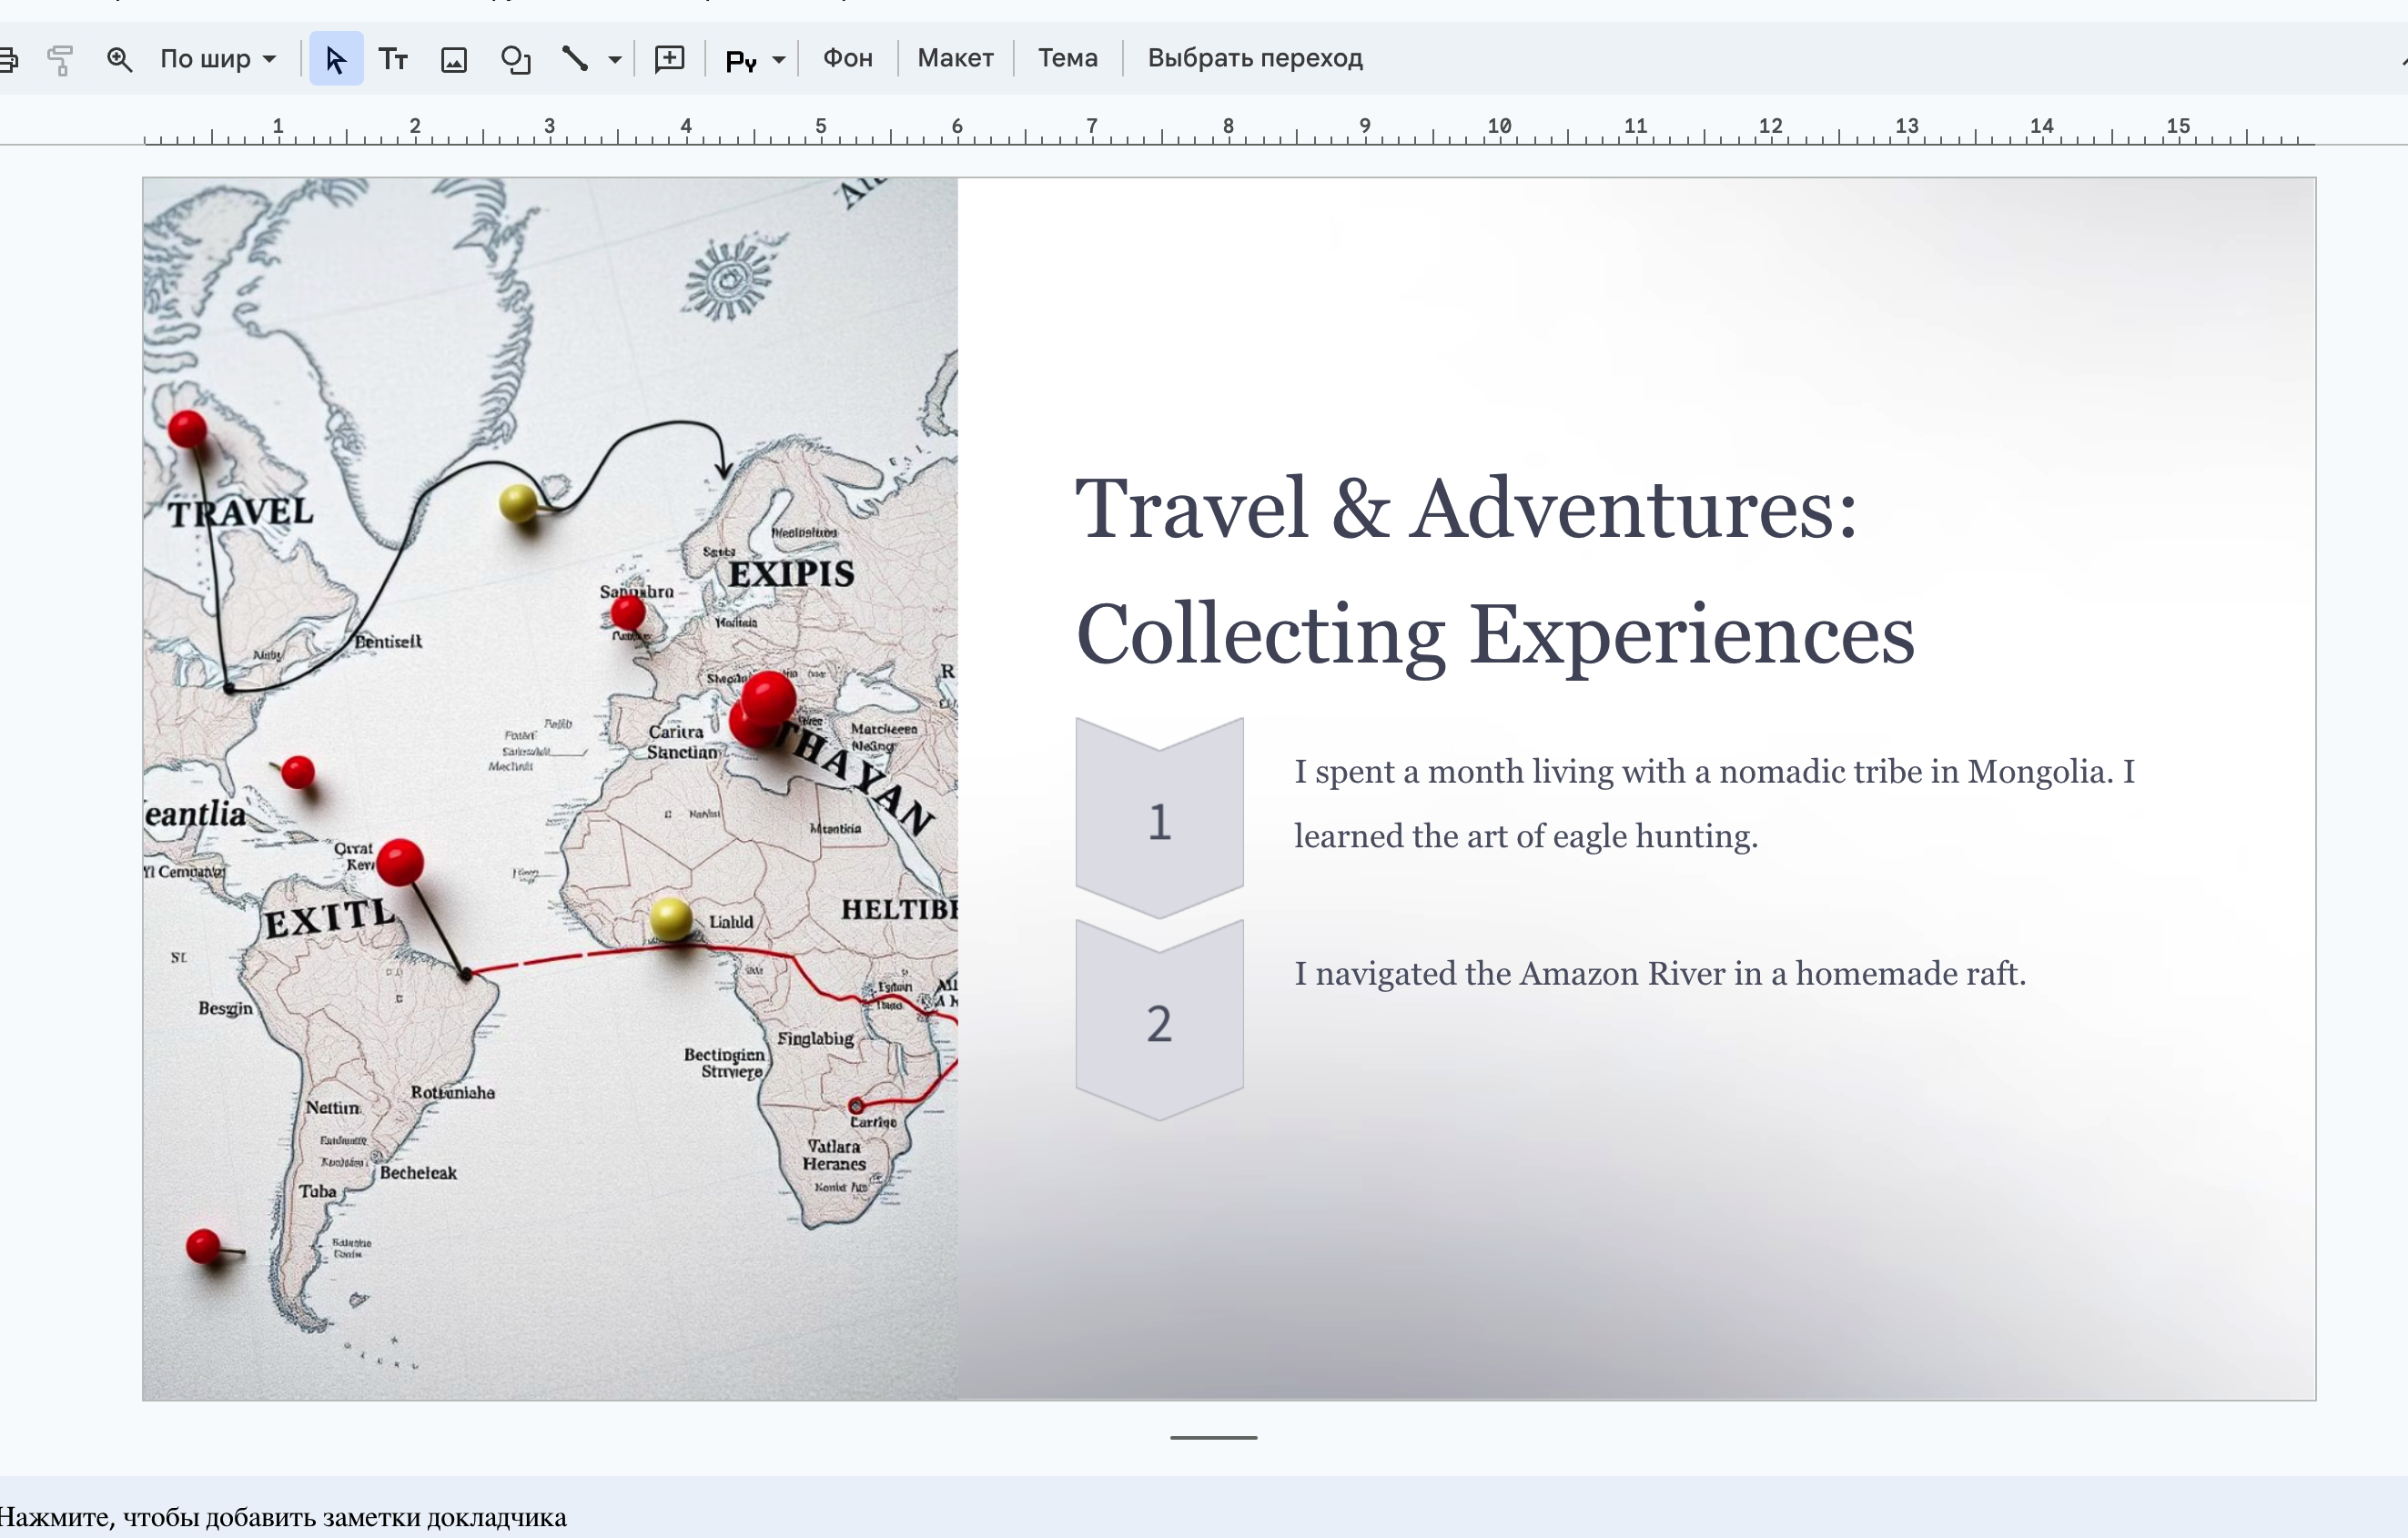Click the add comment icon
Screen dimensions: 2408x1538
tap(669, 59)
